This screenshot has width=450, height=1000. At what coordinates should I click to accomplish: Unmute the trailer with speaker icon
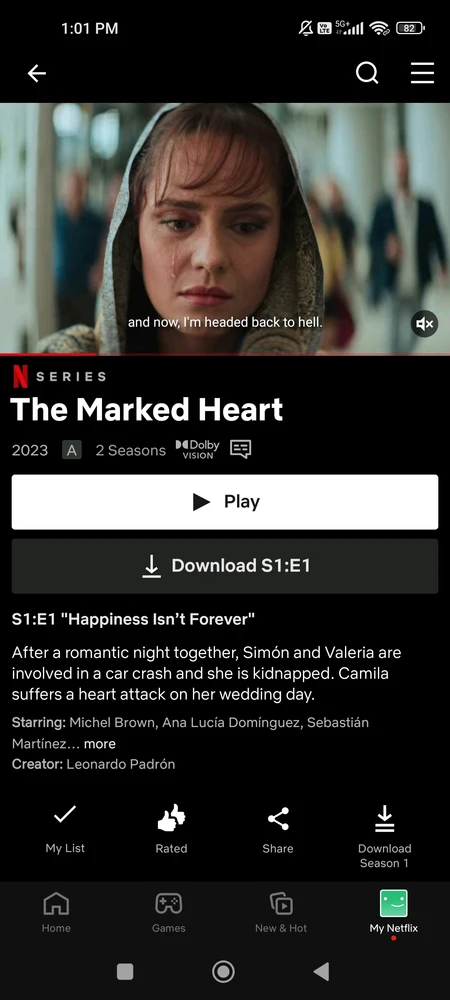pyautogui.click(x=425, y=324)
